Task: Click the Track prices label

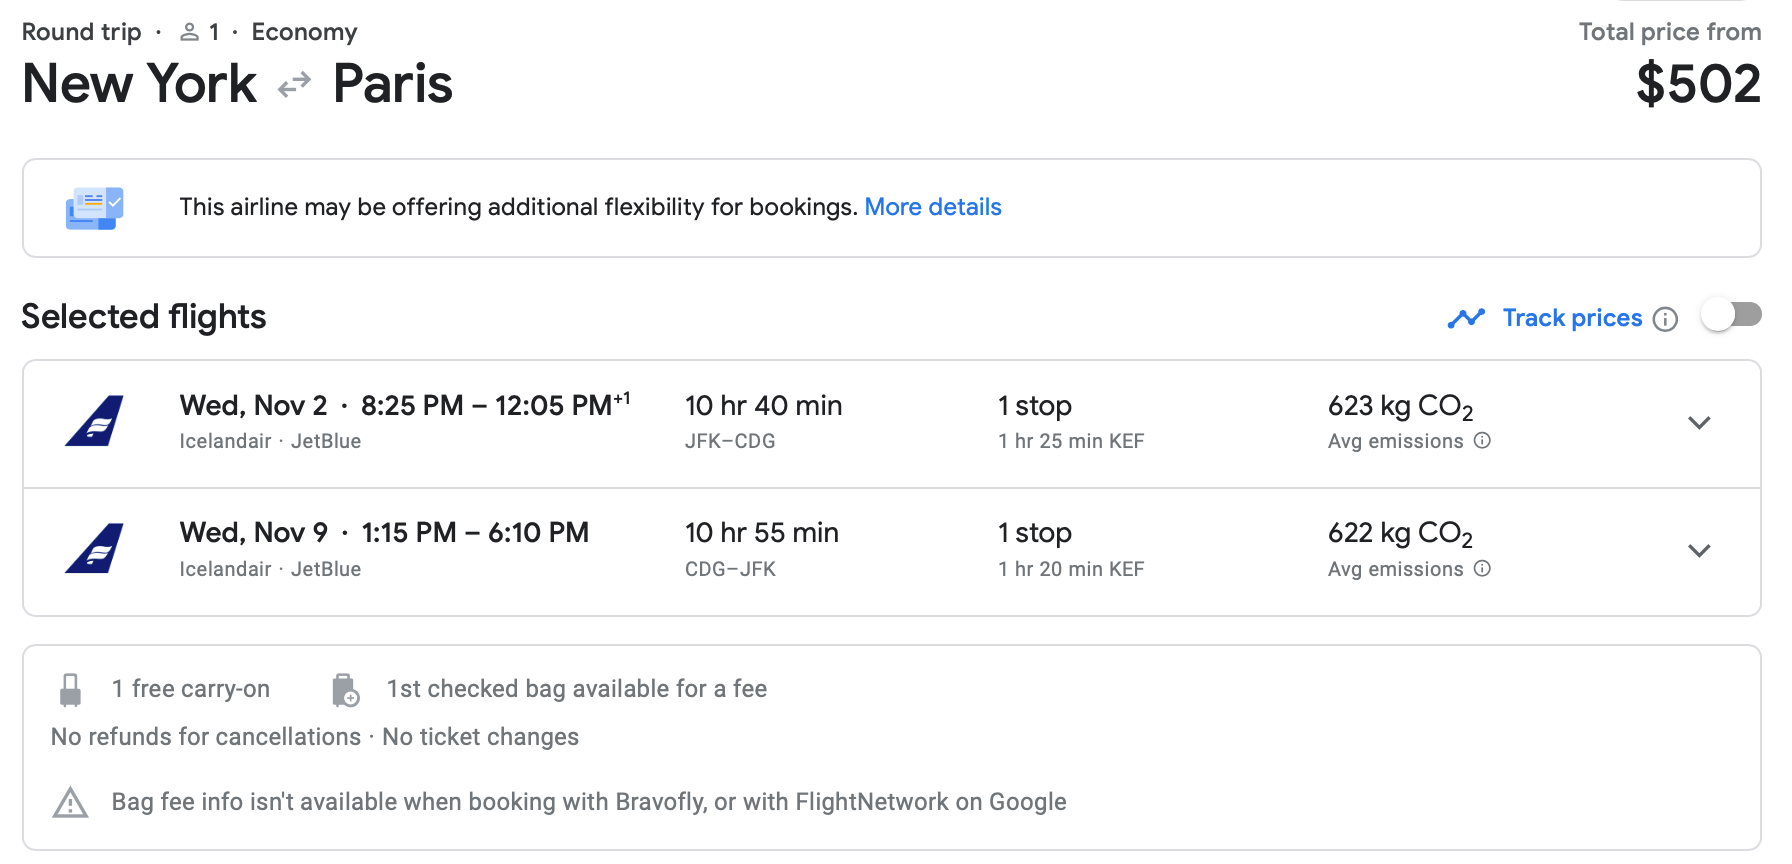Action: click(1572, 318)
